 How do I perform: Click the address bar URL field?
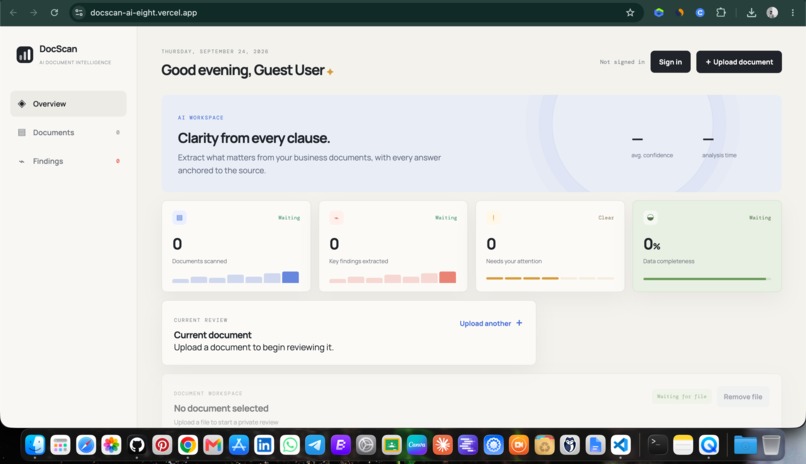[x=356, y=12]
